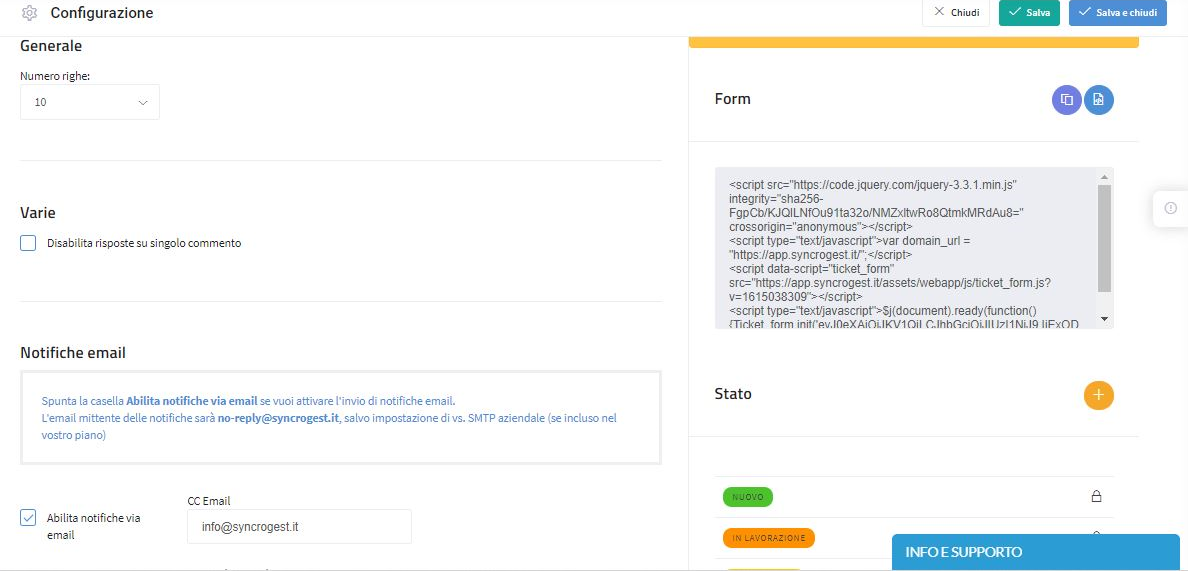Click the CC Email label
1188x571 pixels.
point(209,501)
